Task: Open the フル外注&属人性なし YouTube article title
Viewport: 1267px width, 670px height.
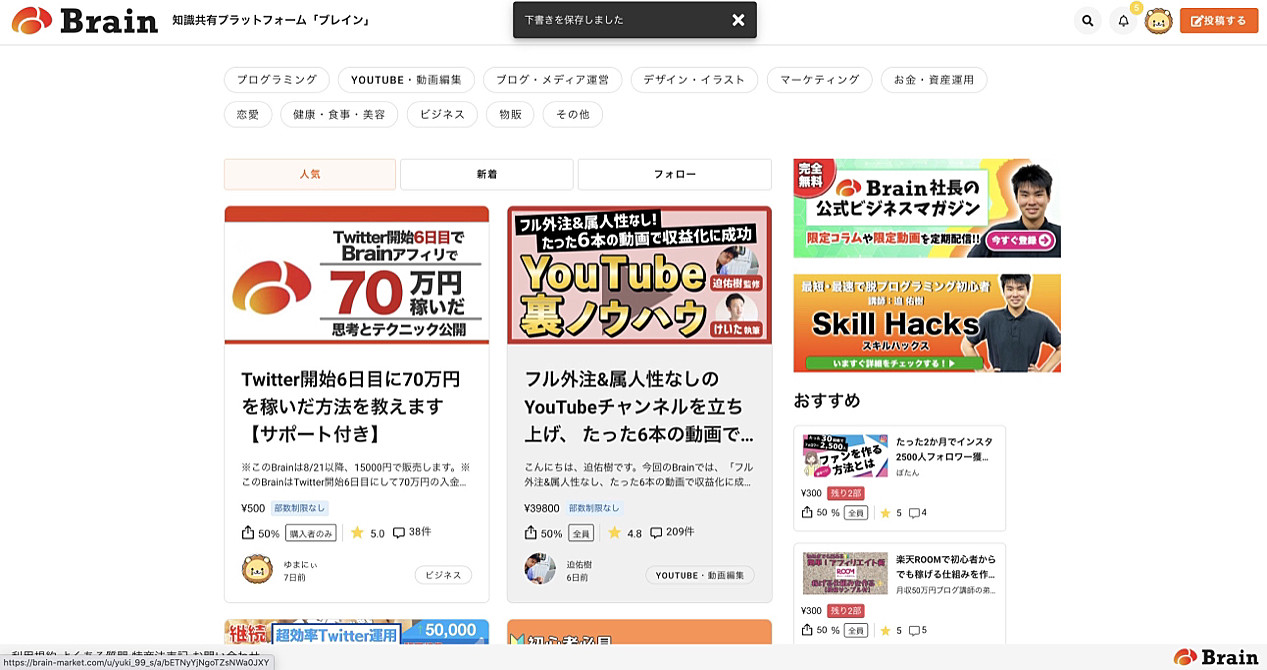Action: click(638, 407)
